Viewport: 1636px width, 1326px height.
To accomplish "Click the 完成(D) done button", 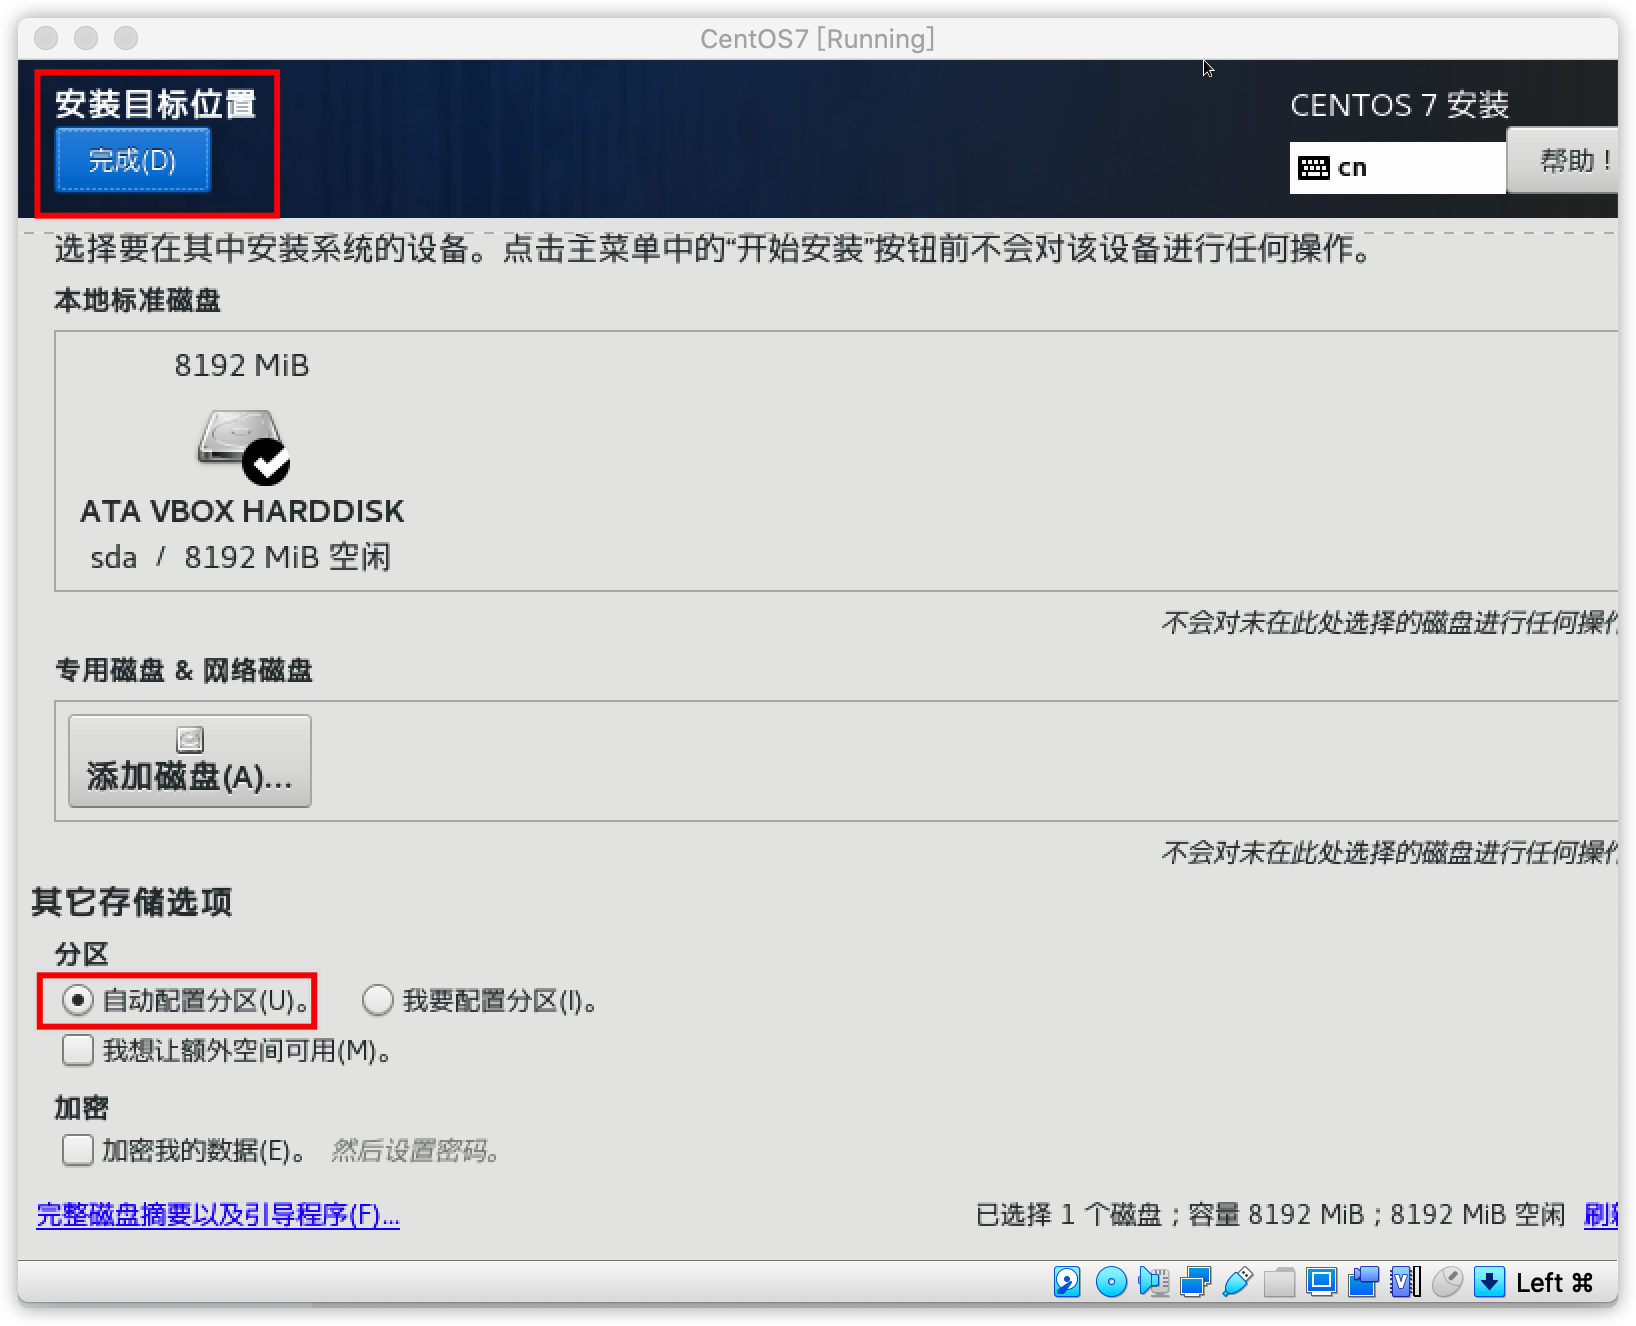I will (x=132, y=160).
